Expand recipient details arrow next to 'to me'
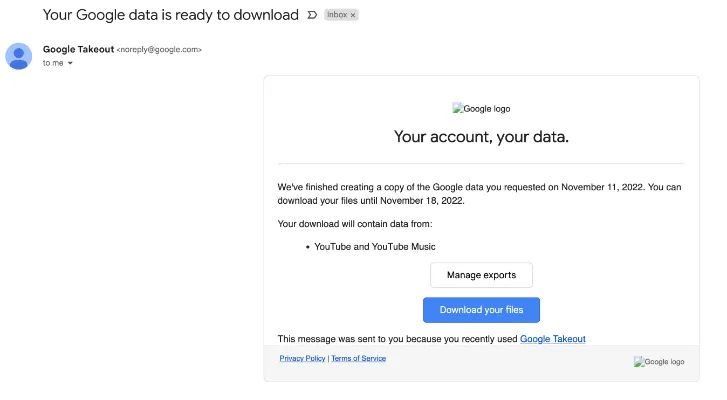 tap(70, 63)
